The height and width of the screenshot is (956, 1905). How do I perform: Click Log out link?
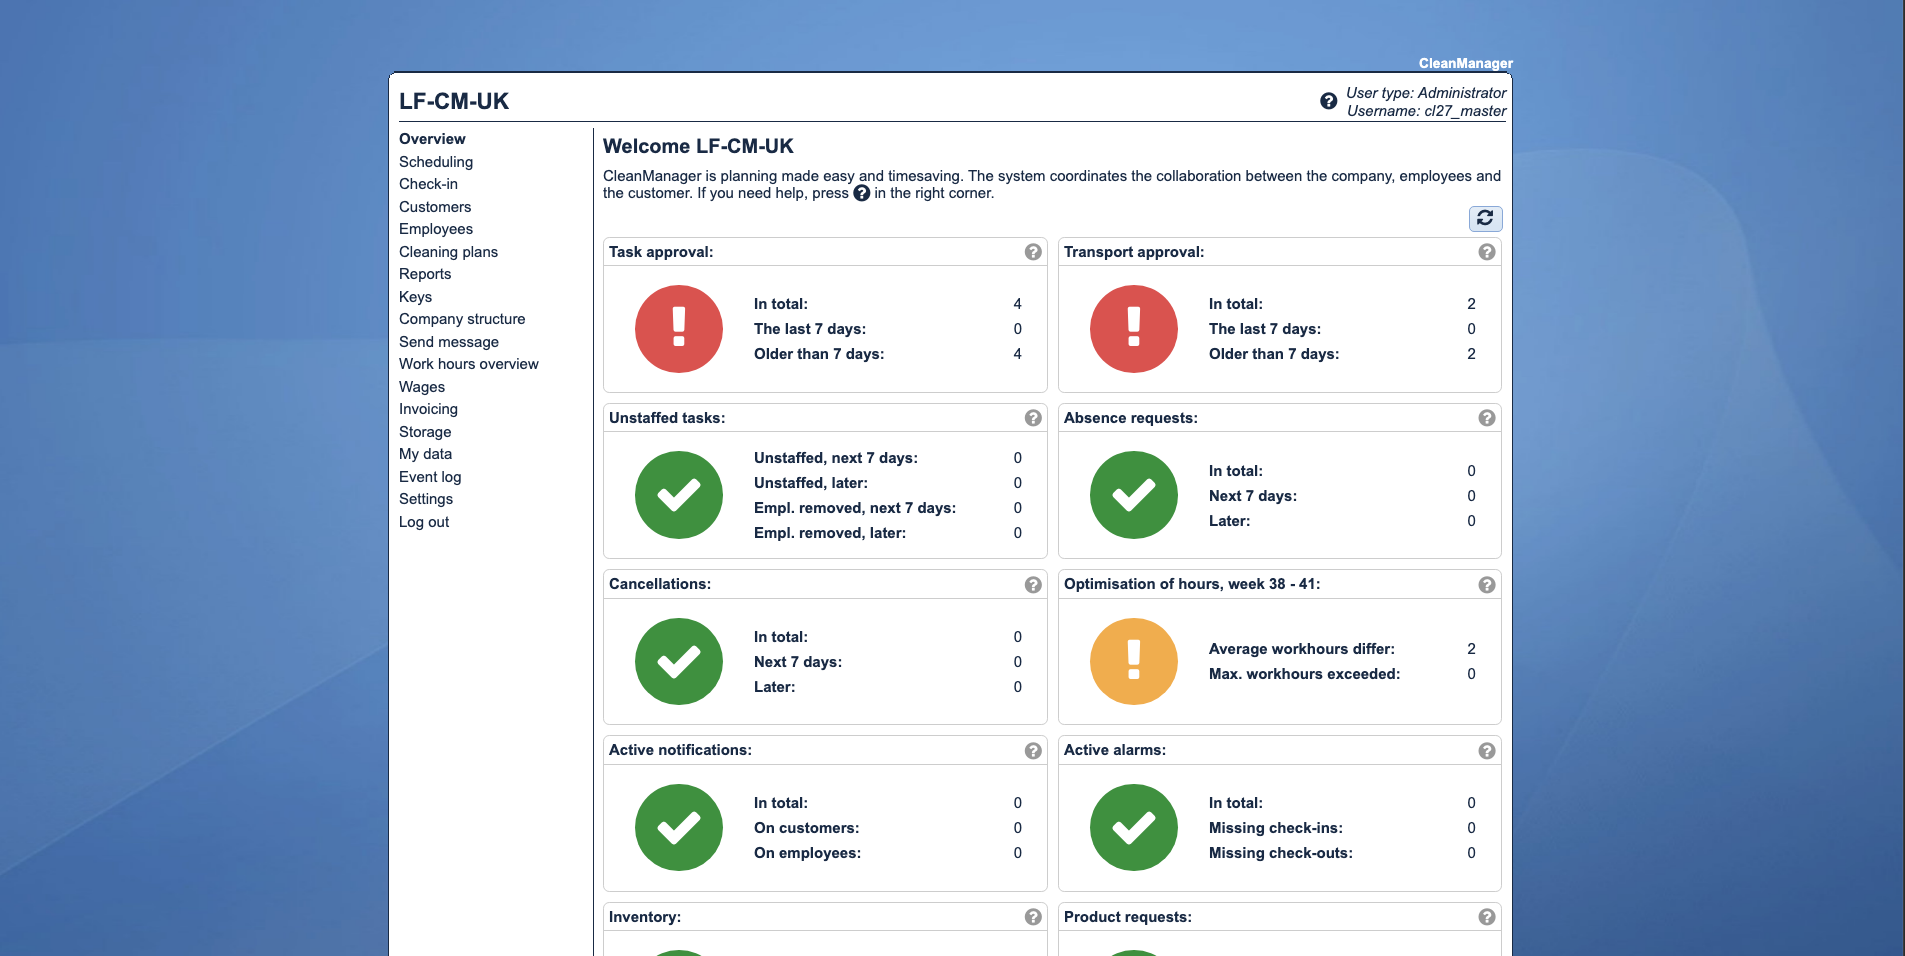[424, 522]
